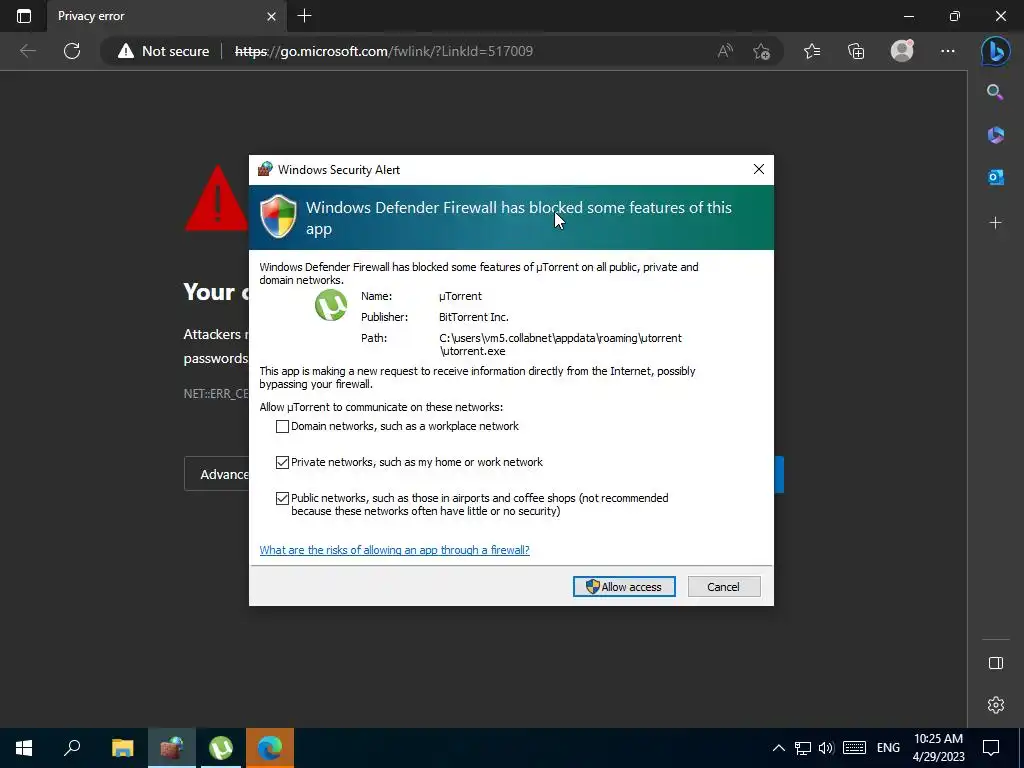Open Edge Settings and more menu

pos(948,51)
